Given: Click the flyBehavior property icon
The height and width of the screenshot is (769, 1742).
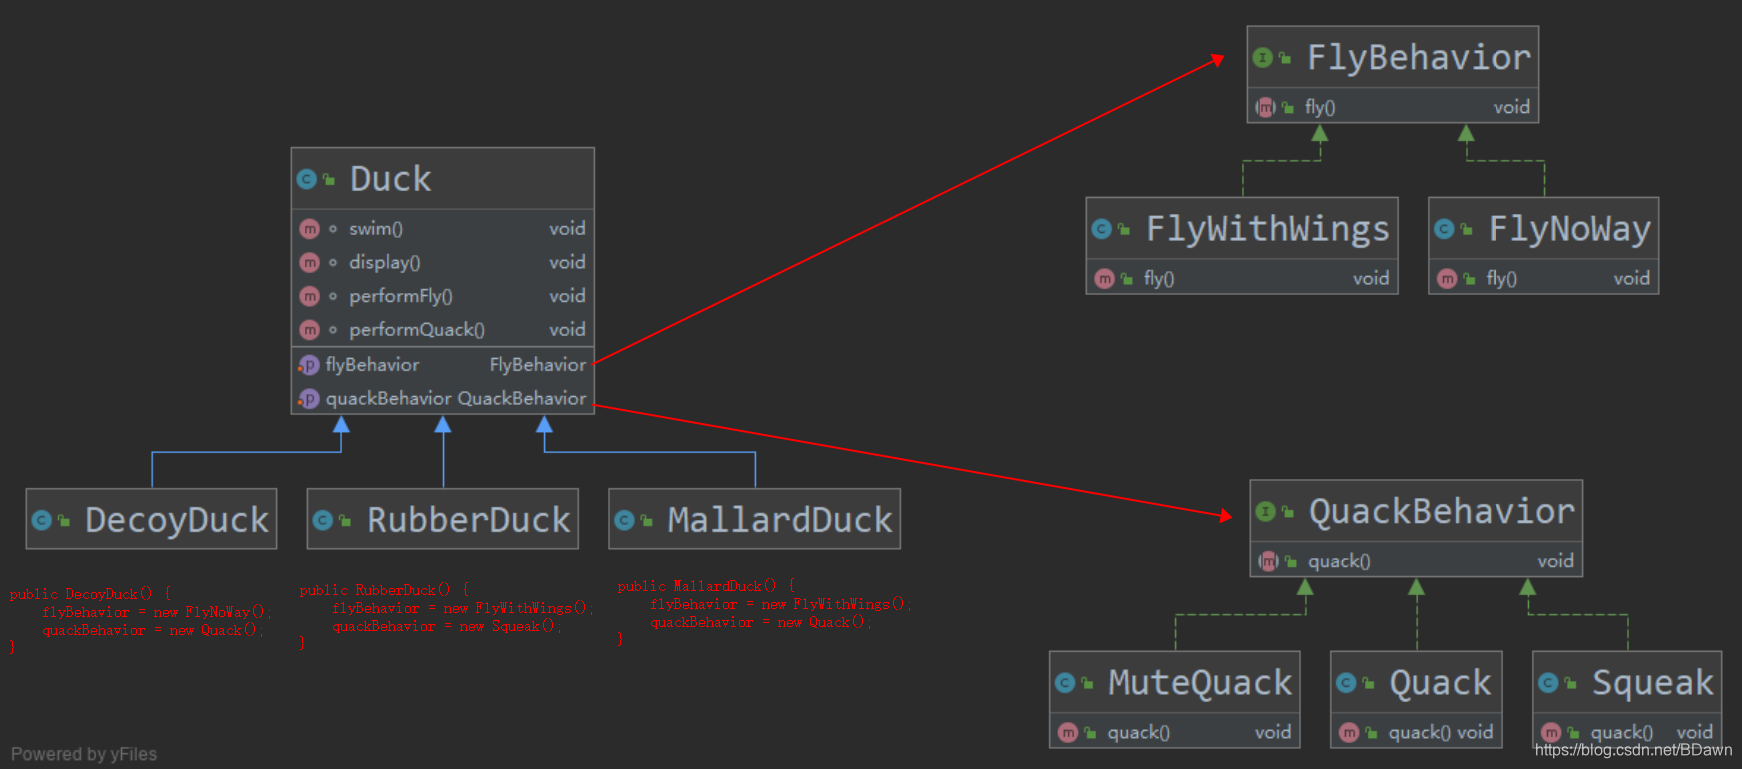Looking at the screenshot, I should click(x=308, y=365).
